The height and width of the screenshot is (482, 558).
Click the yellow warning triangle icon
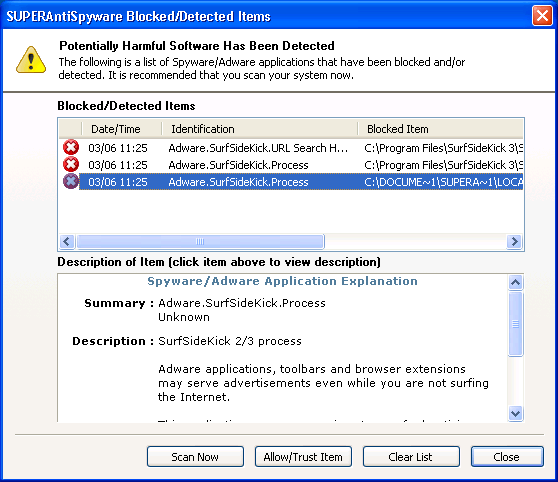point(31,60)
